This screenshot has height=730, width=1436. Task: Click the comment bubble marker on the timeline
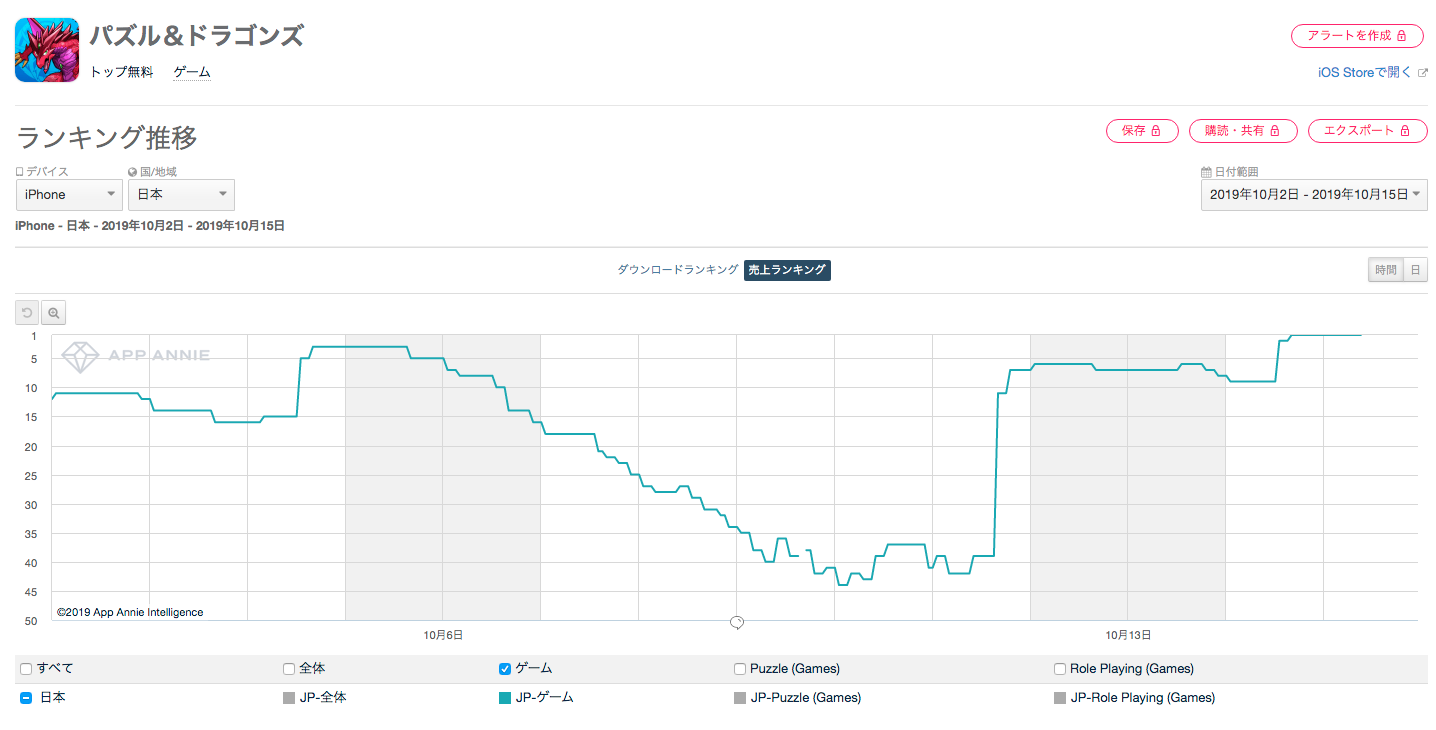[737, 622]
